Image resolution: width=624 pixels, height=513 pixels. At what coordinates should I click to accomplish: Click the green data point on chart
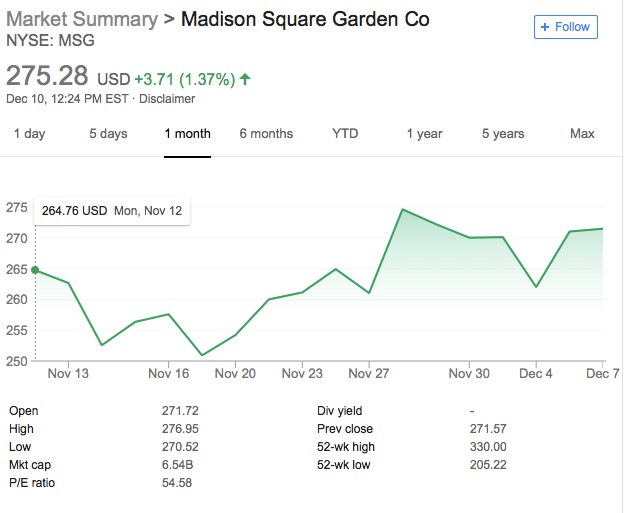point(35,270)
